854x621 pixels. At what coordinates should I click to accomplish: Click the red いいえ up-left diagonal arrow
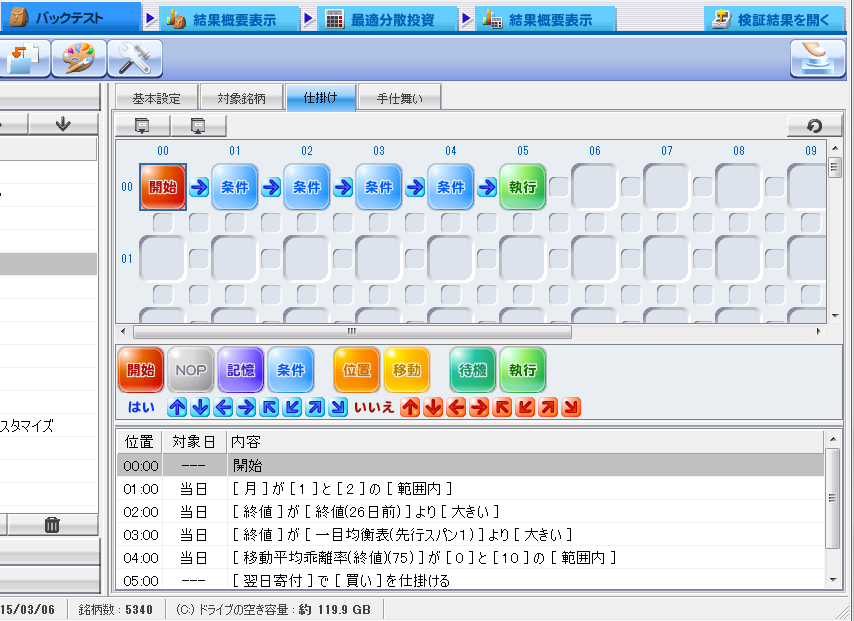[x=502, y=407]
